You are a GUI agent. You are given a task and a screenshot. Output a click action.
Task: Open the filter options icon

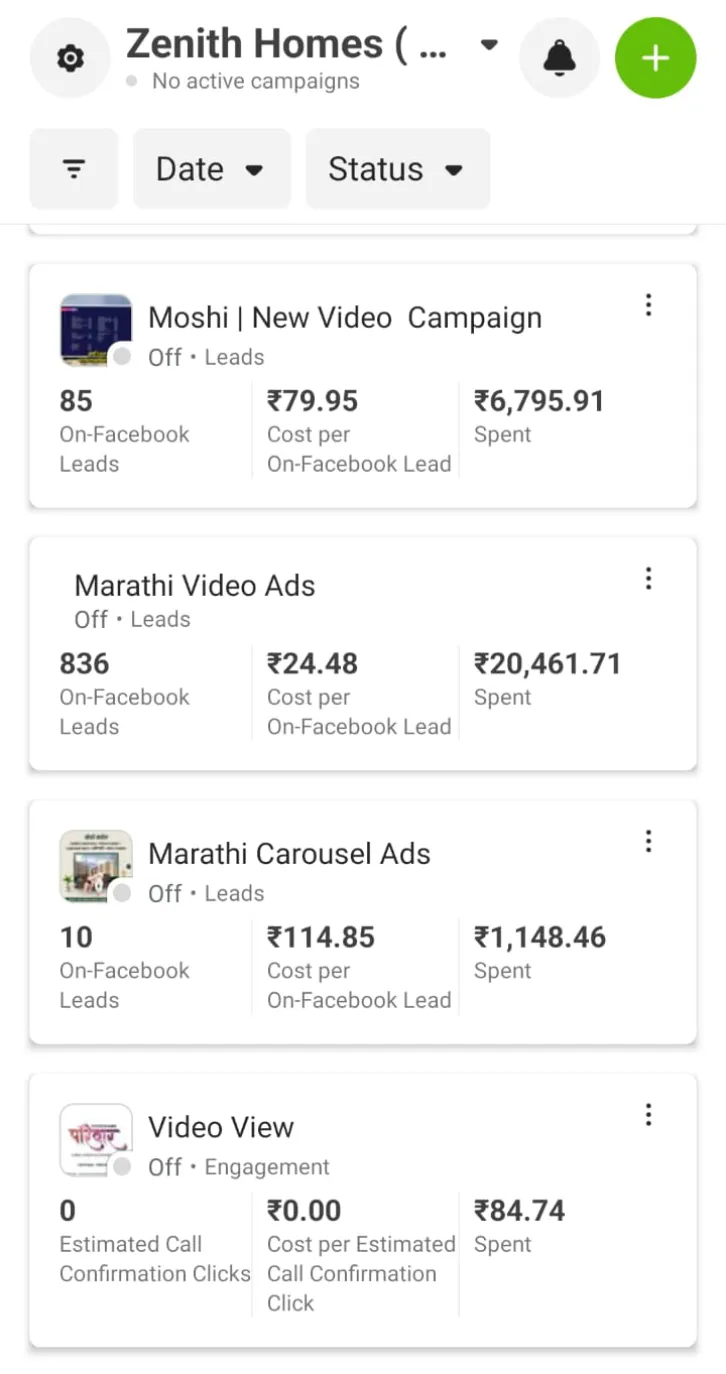(x=74, y=169)
